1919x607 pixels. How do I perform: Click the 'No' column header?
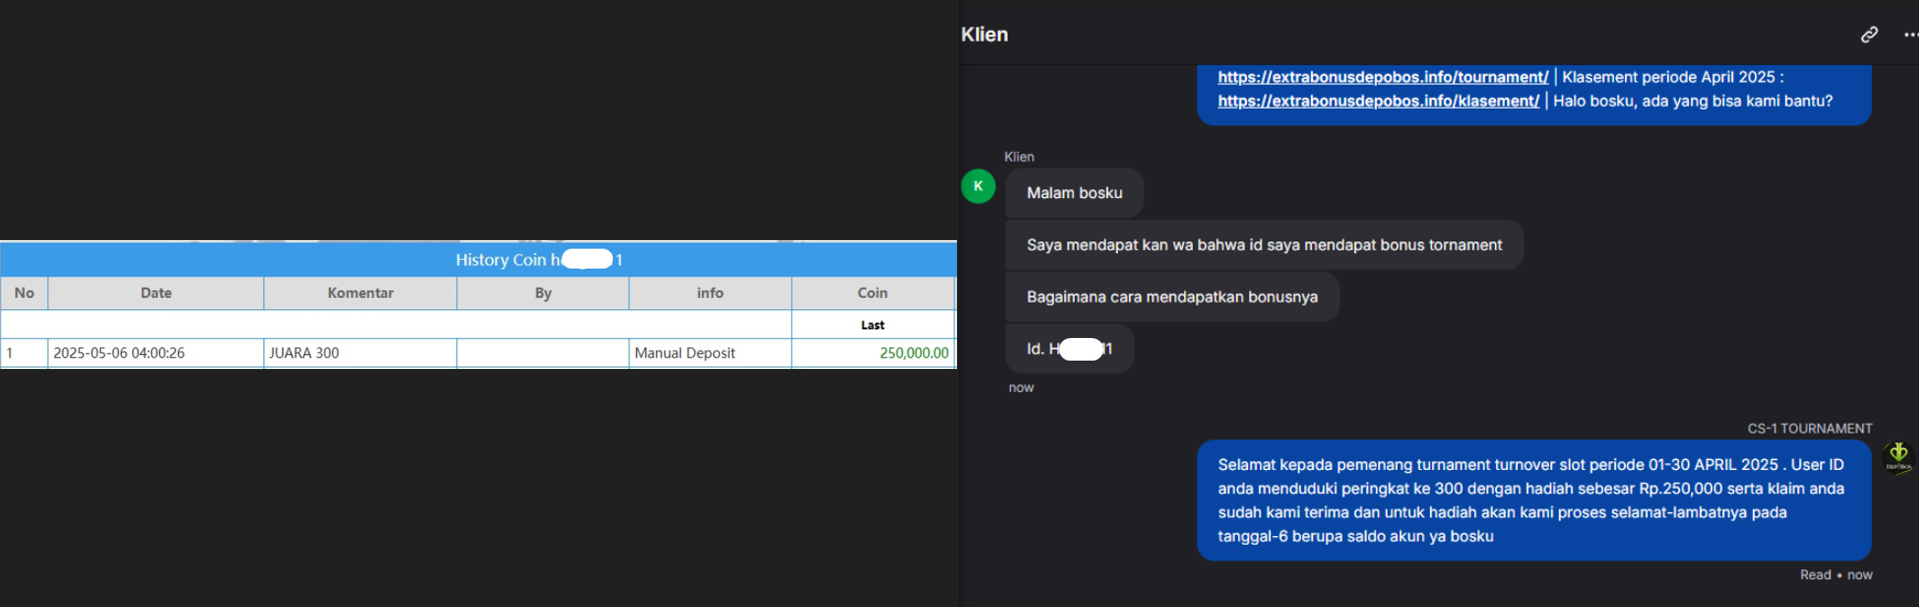click(24, 293)
